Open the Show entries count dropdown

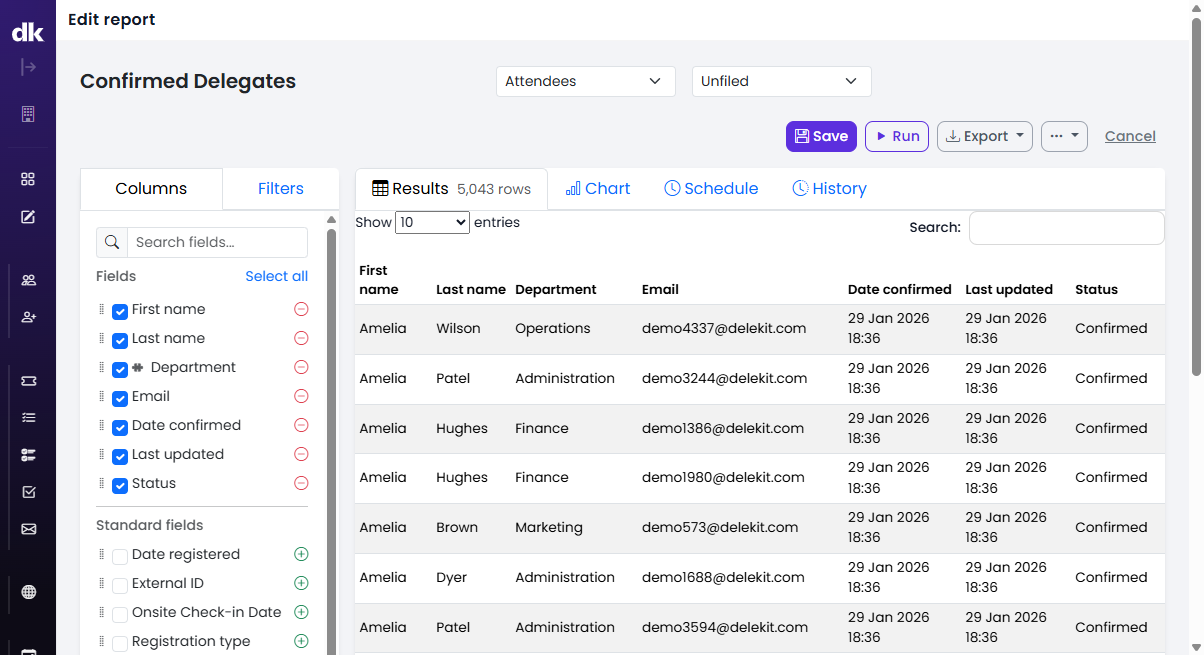coord(432,222)
